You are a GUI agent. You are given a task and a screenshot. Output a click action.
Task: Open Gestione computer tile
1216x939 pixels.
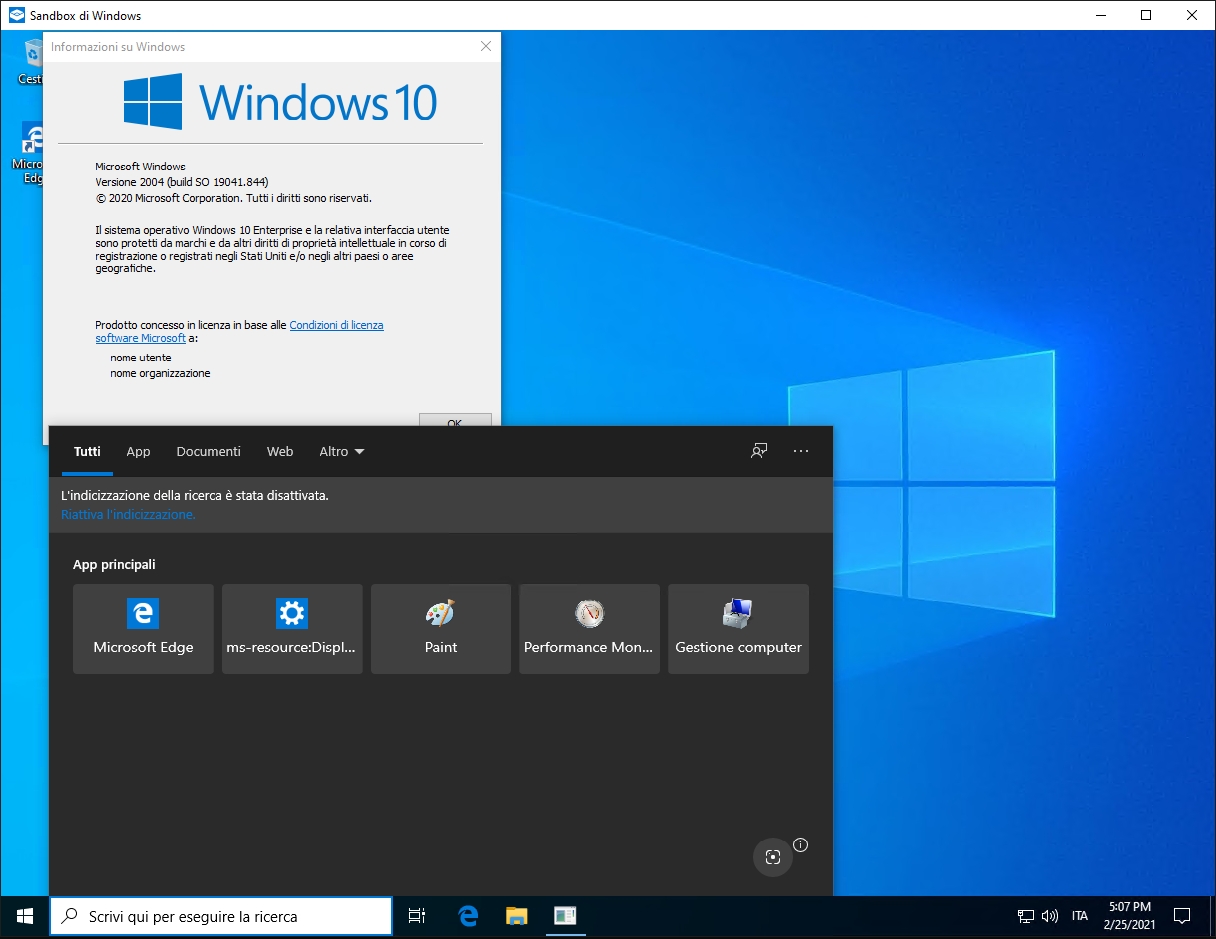pos(738,629)
